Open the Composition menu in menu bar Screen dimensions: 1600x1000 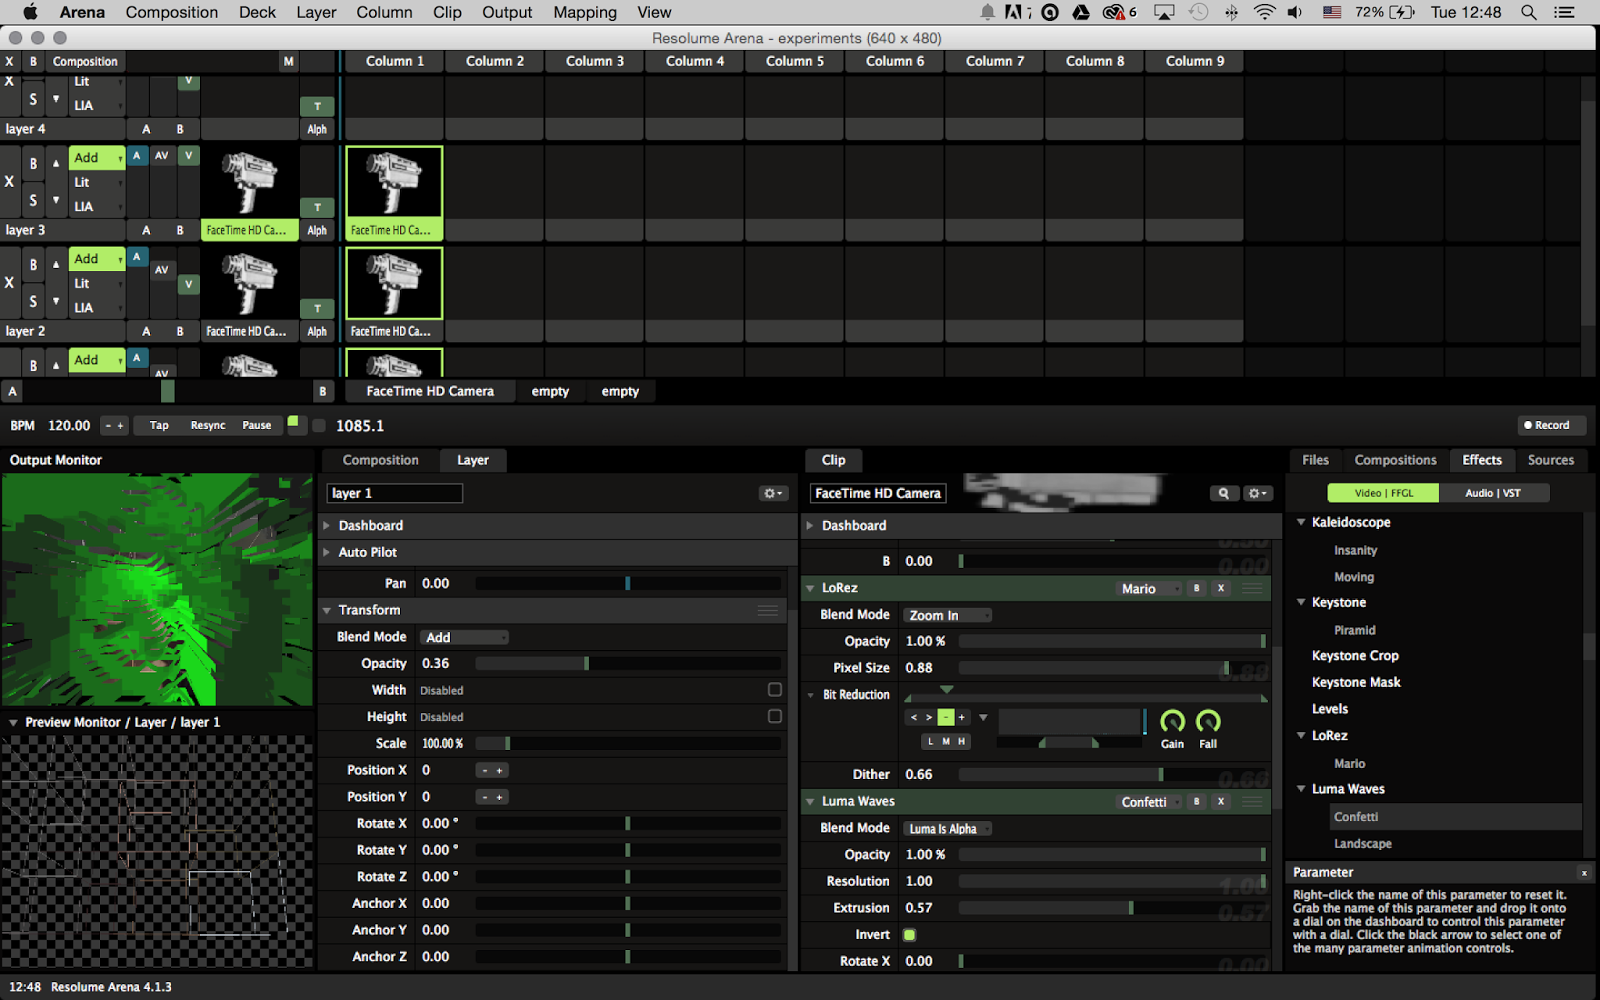coord(172,12)
